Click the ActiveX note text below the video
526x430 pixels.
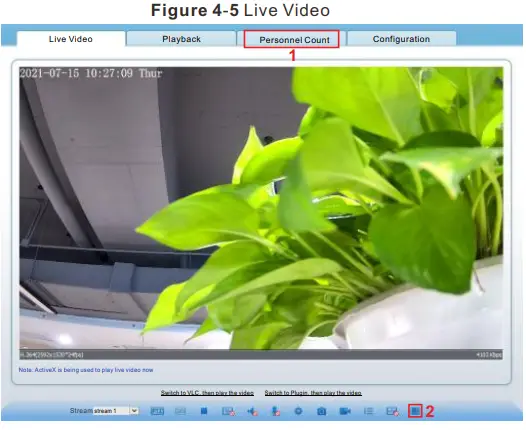(86, 370)
